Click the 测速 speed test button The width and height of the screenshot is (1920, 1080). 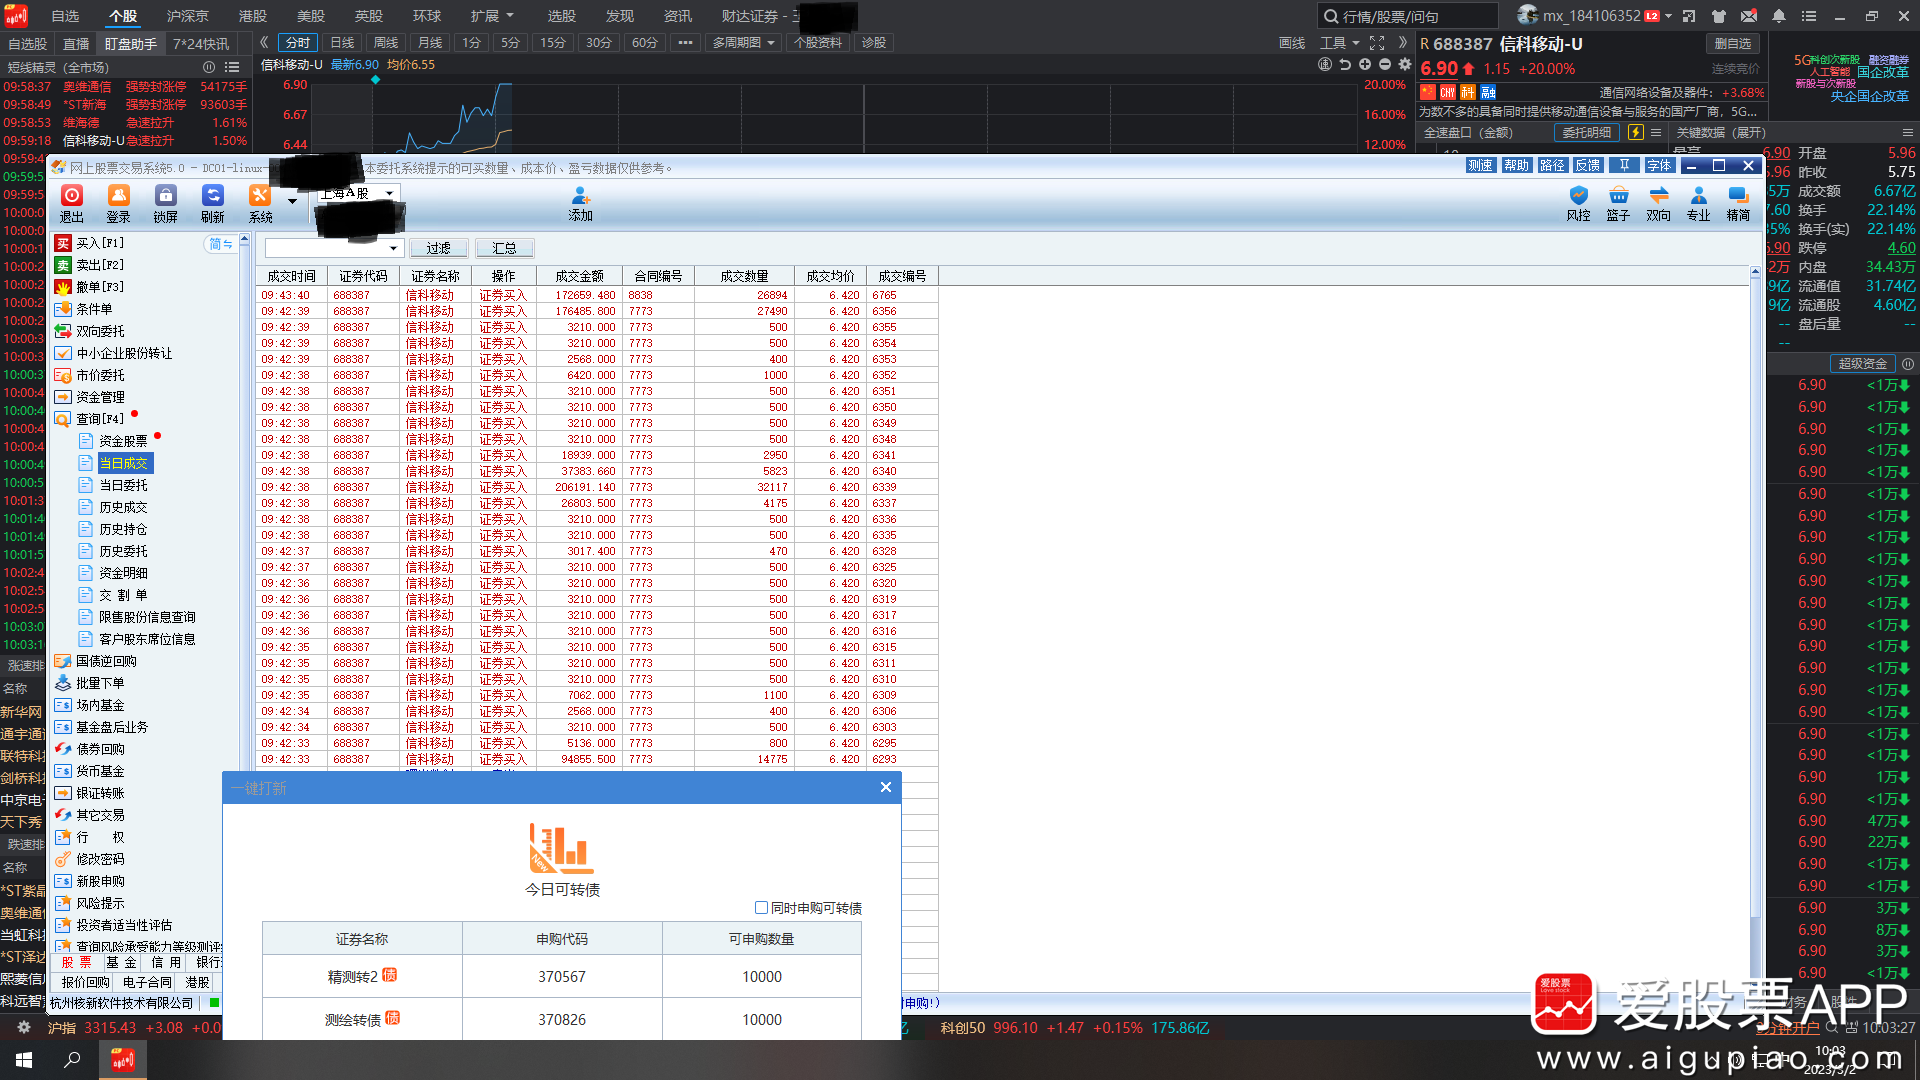[1480, 166]
